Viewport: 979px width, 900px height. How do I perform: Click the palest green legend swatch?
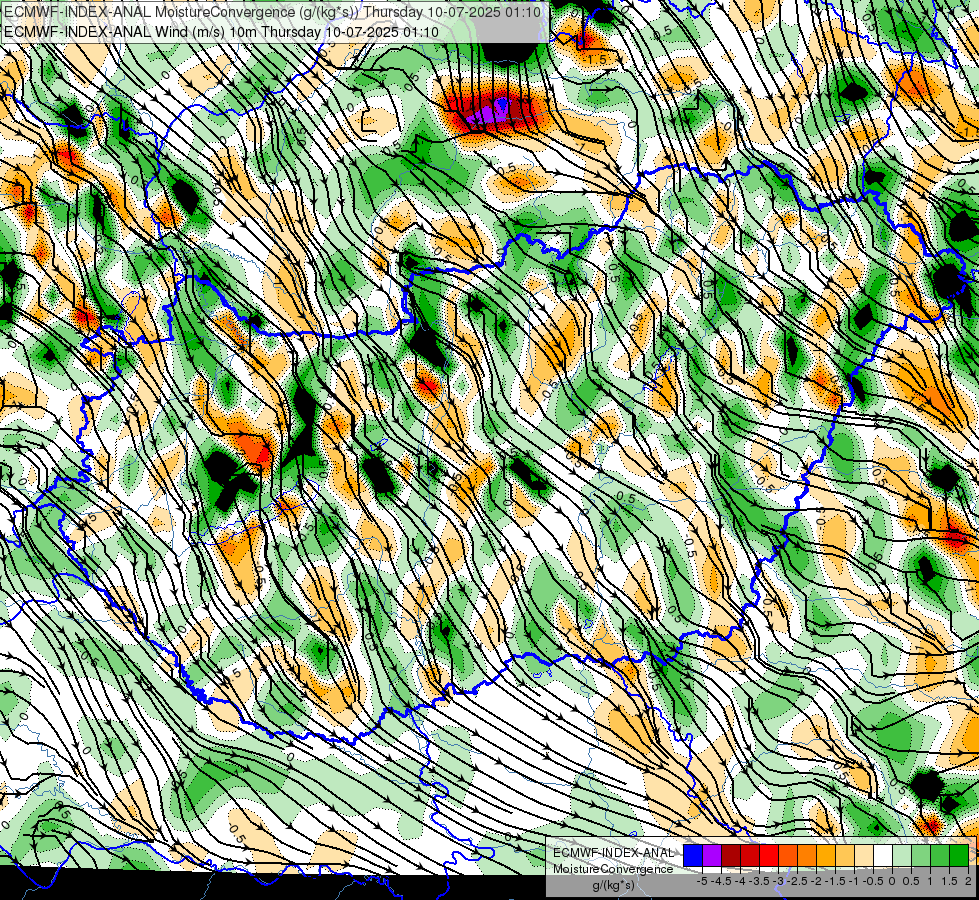click(x=902, y=855)
